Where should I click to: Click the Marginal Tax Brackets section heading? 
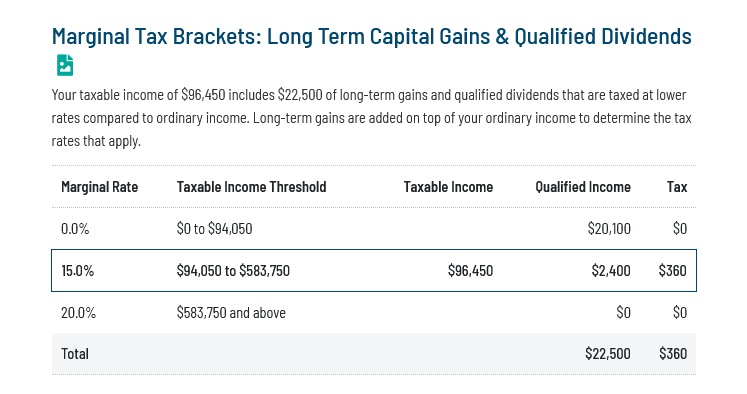(x=372, y=36)
